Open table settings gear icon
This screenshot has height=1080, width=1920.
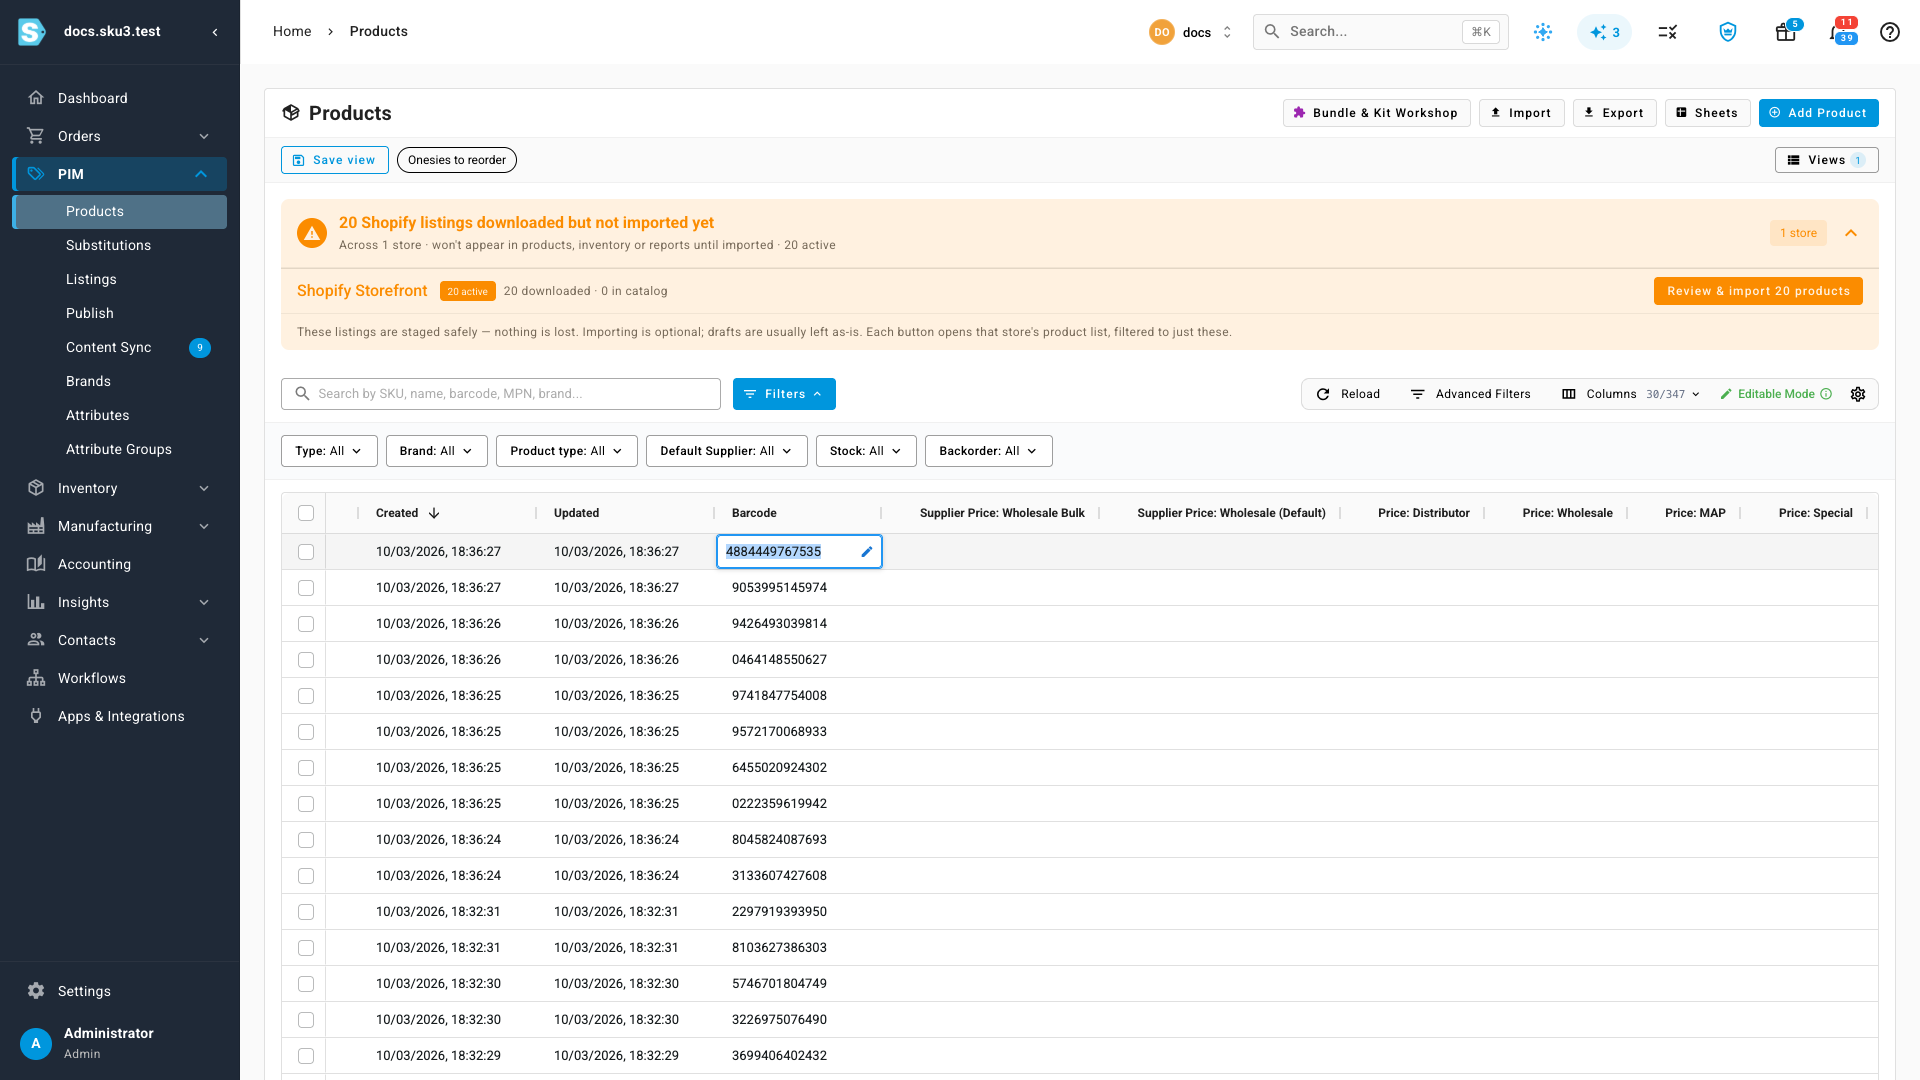pyautogui.click(x=1858, y=394)
